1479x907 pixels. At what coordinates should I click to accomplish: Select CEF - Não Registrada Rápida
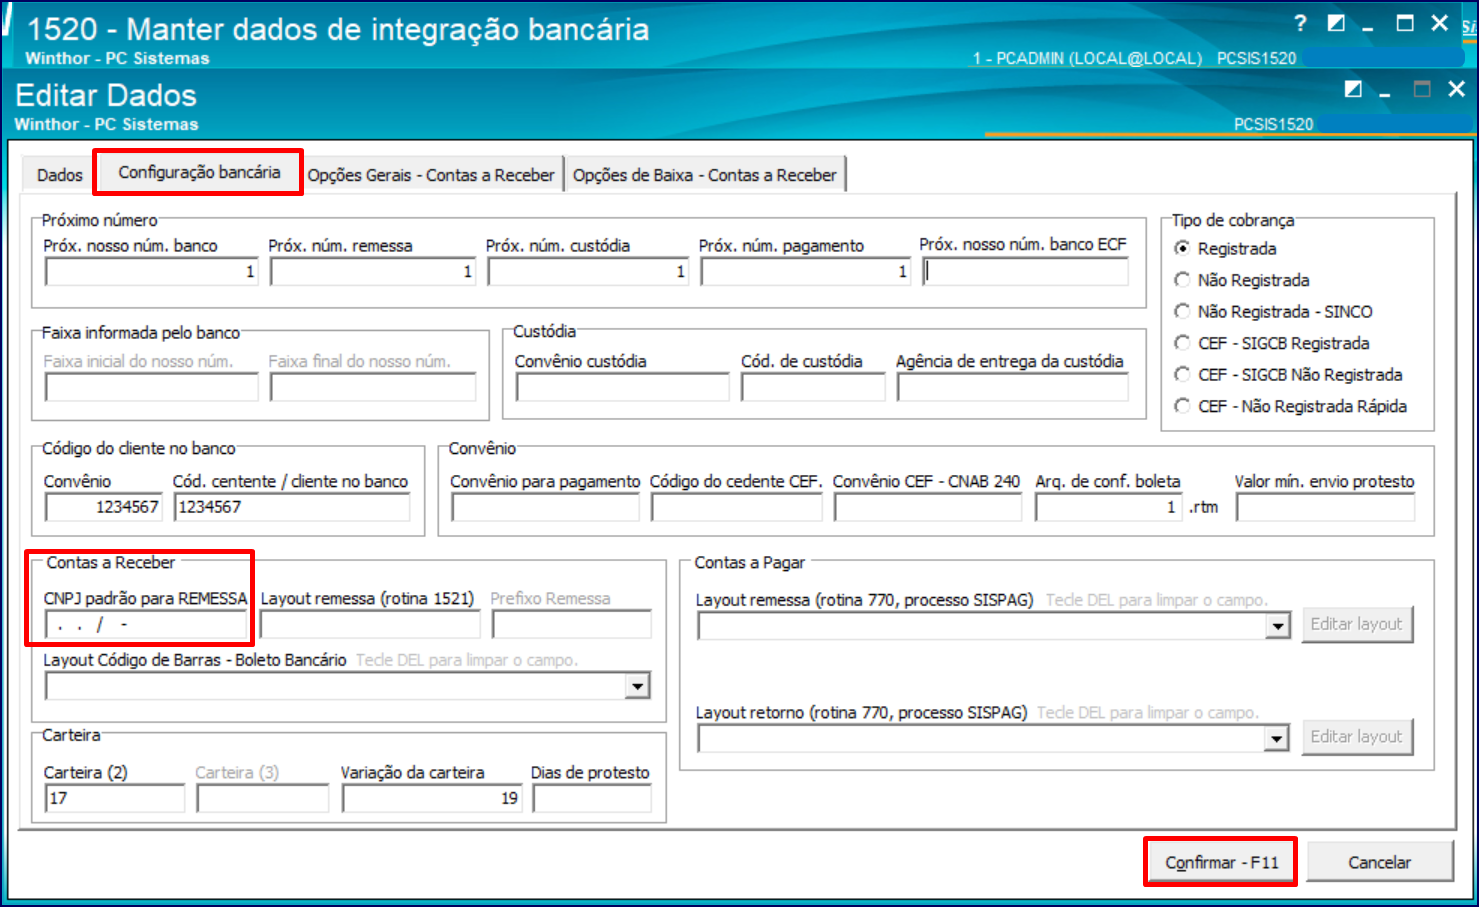tap(1183, 406)
